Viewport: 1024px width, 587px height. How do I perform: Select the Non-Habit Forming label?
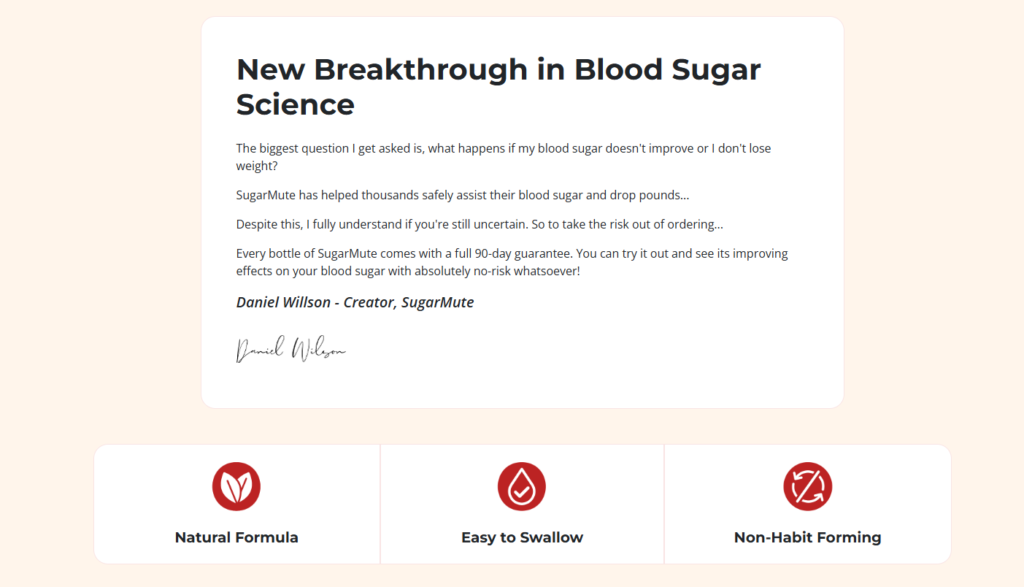[807, 537]
